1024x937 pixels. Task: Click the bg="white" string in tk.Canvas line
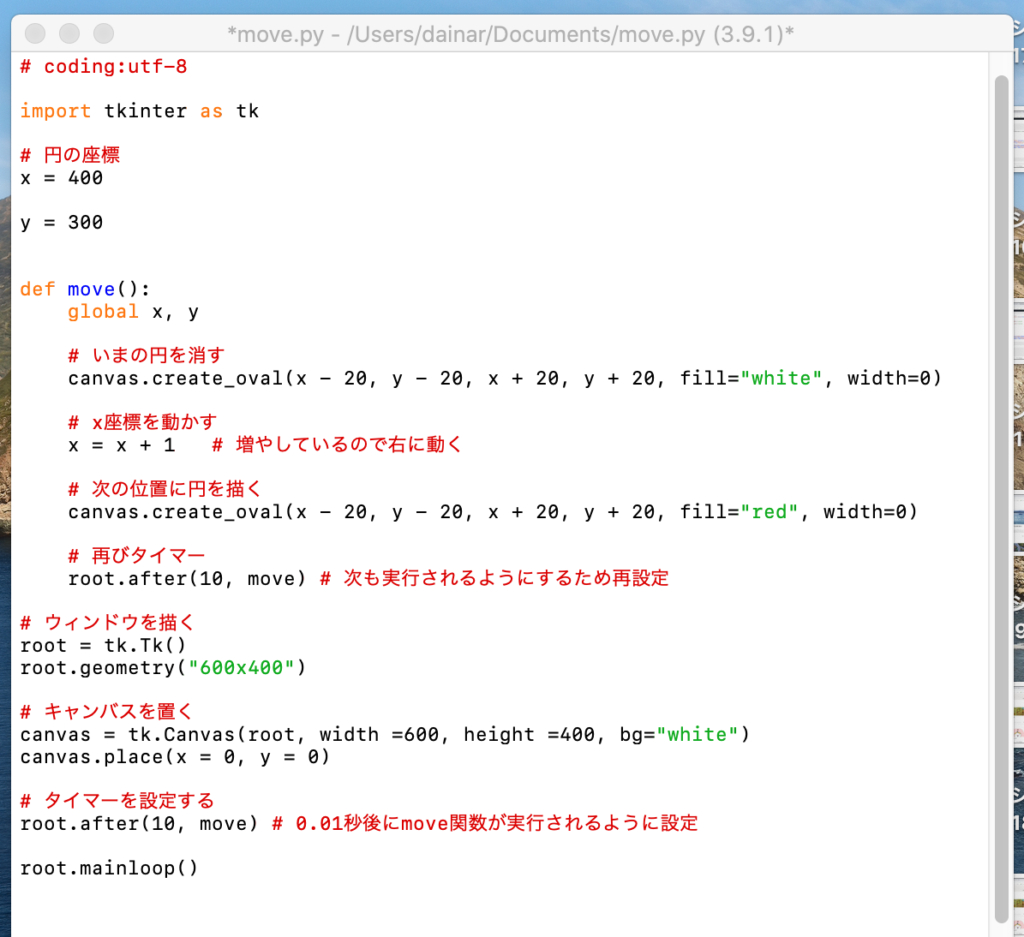tap(697, 735)
